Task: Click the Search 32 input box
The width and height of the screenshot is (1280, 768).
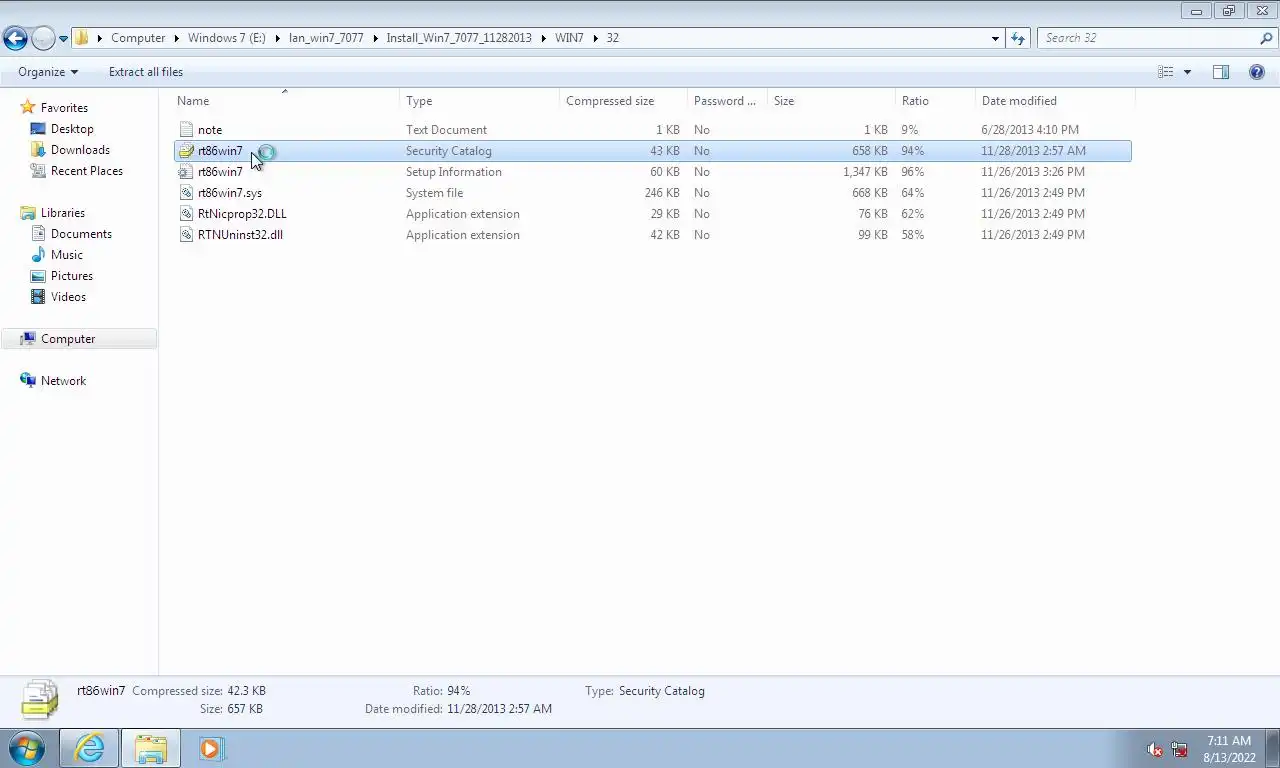Action: pos(1148,38)
